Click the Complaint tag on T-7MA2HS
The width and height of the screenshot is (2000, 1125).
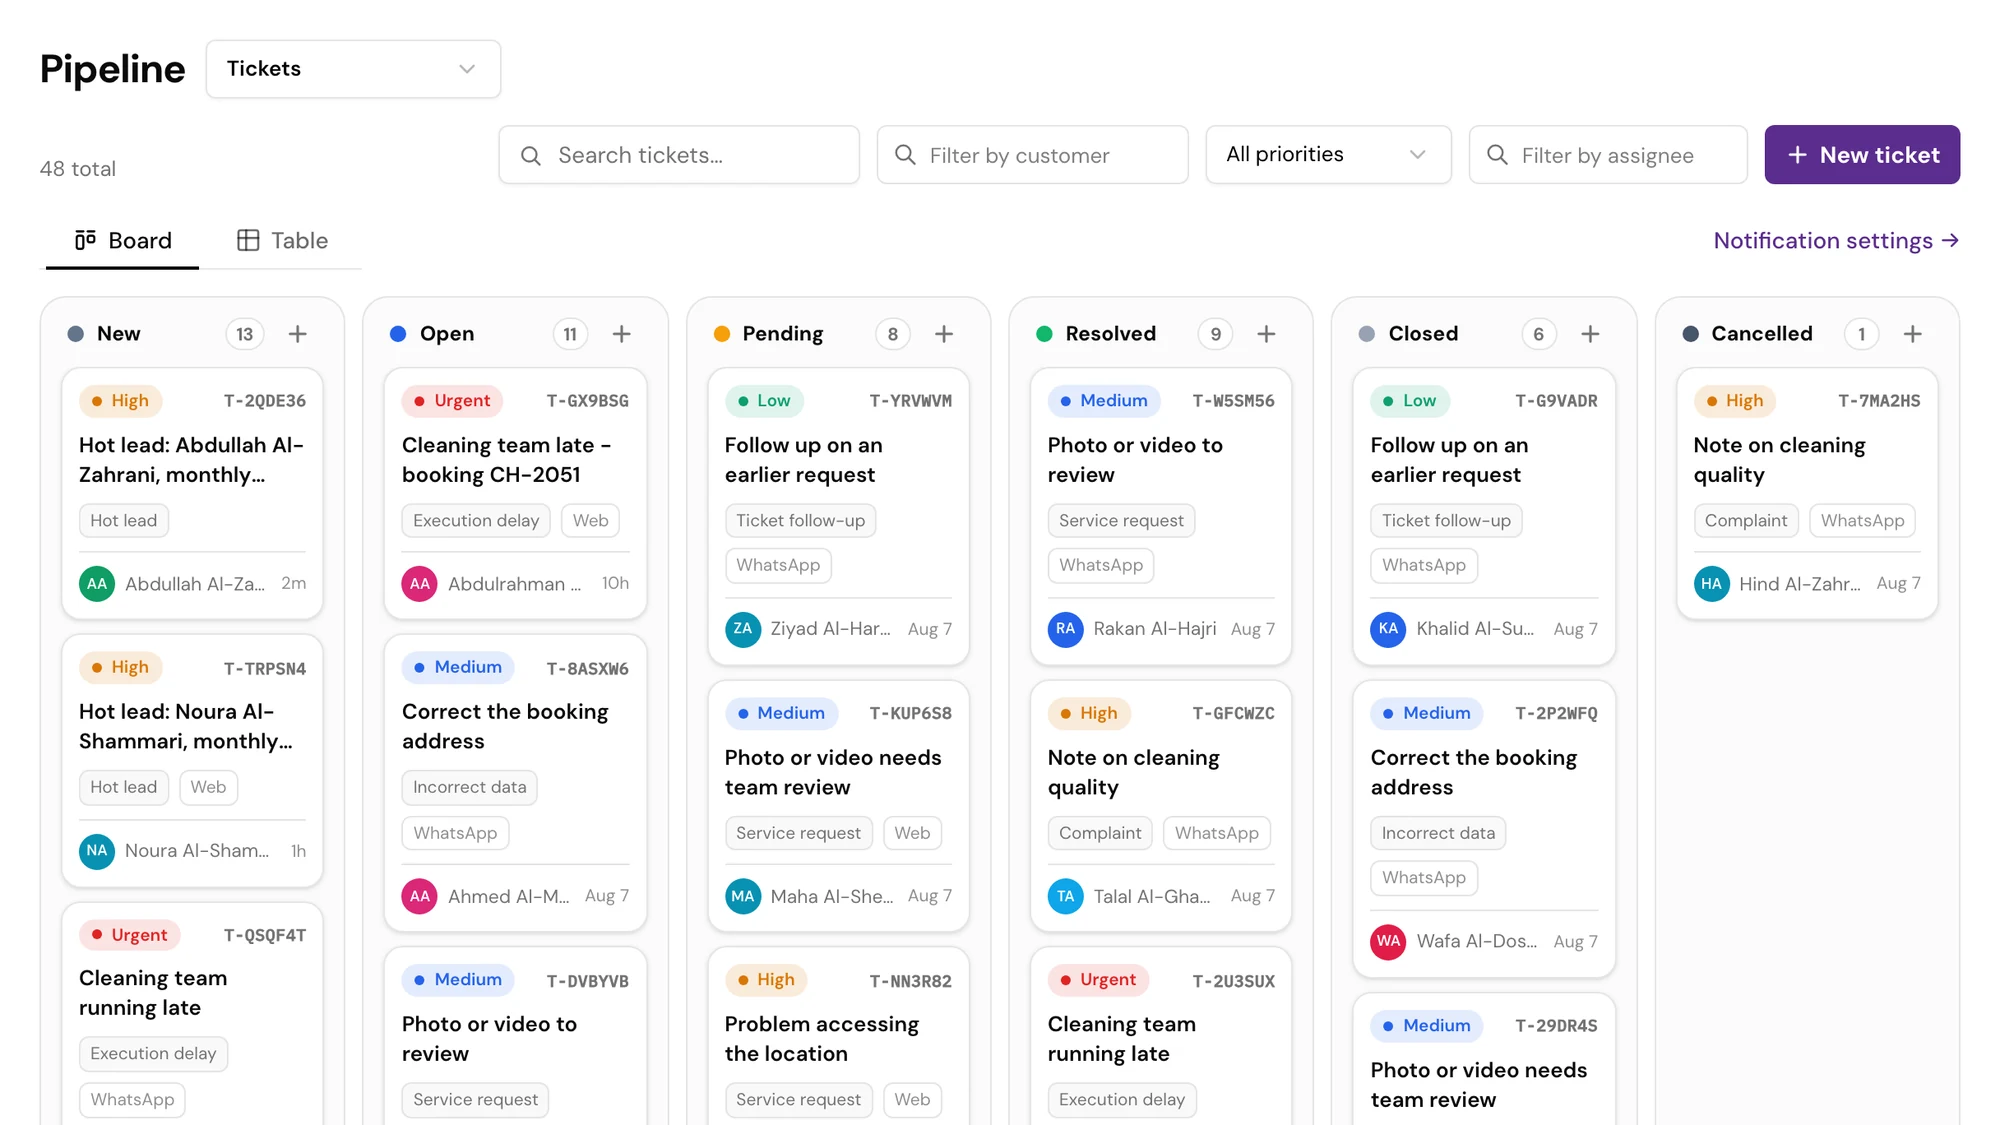pyautogui.click(x=1745, y=521)
